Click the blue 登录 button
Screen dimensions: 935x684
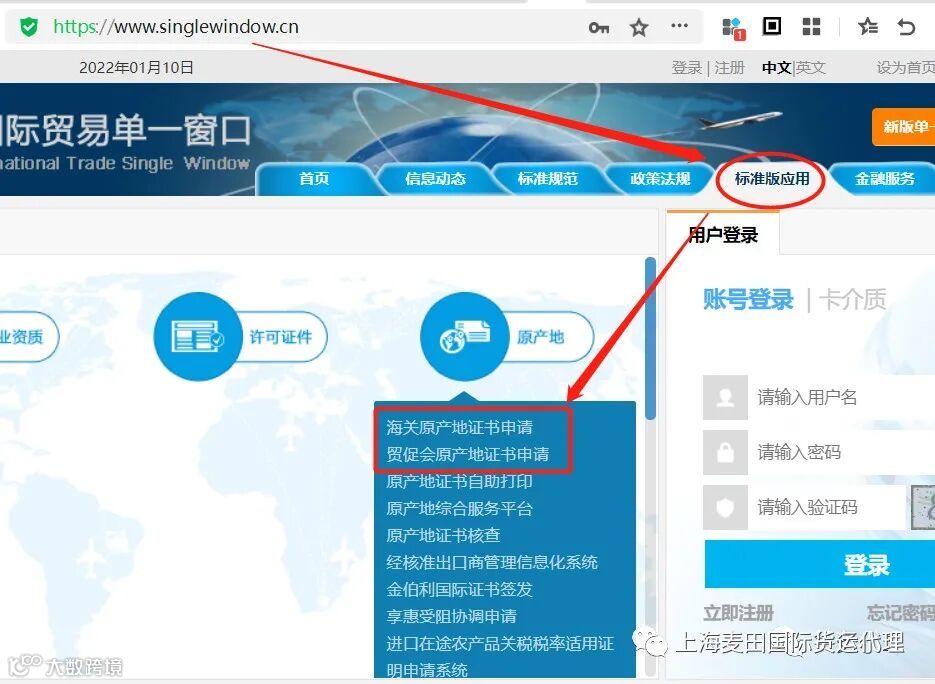coord(820,564)
